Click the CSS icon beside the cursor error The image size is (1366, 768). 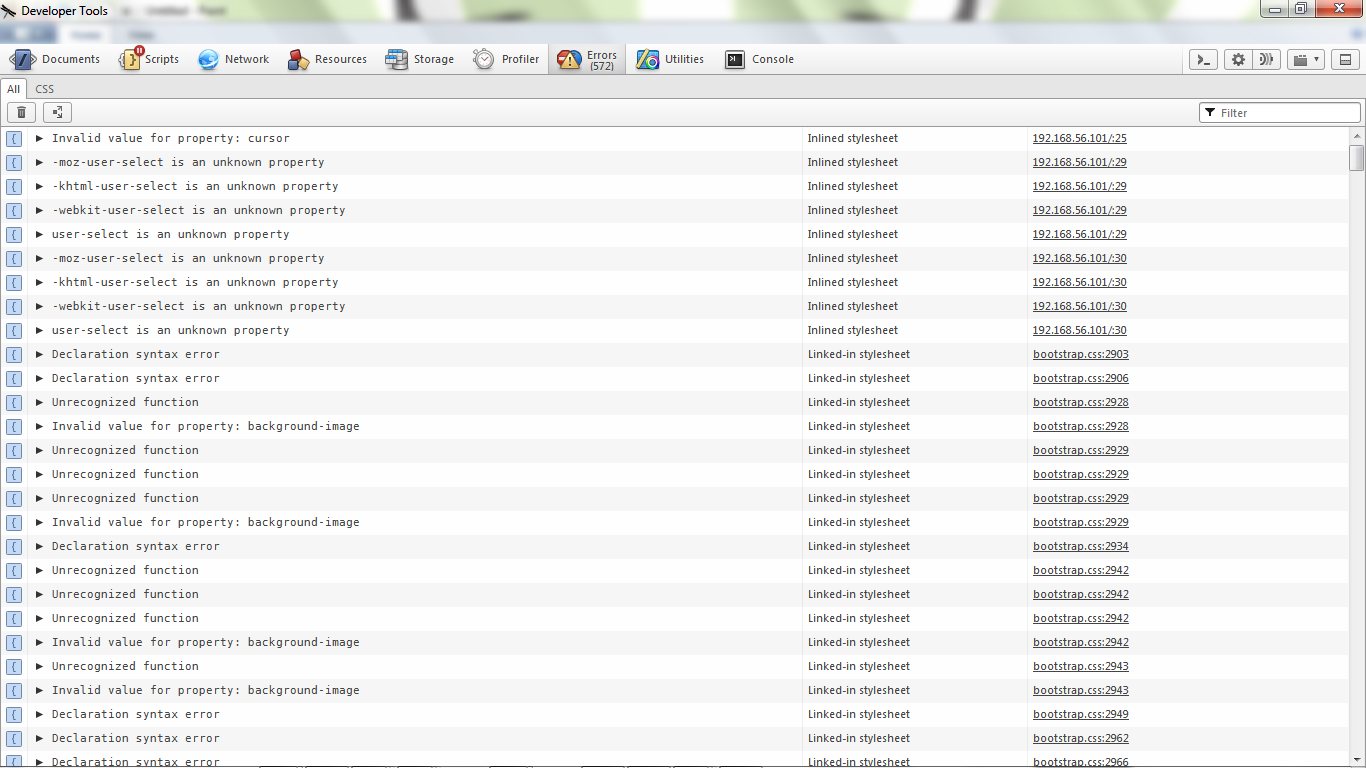tap(14, 139)
